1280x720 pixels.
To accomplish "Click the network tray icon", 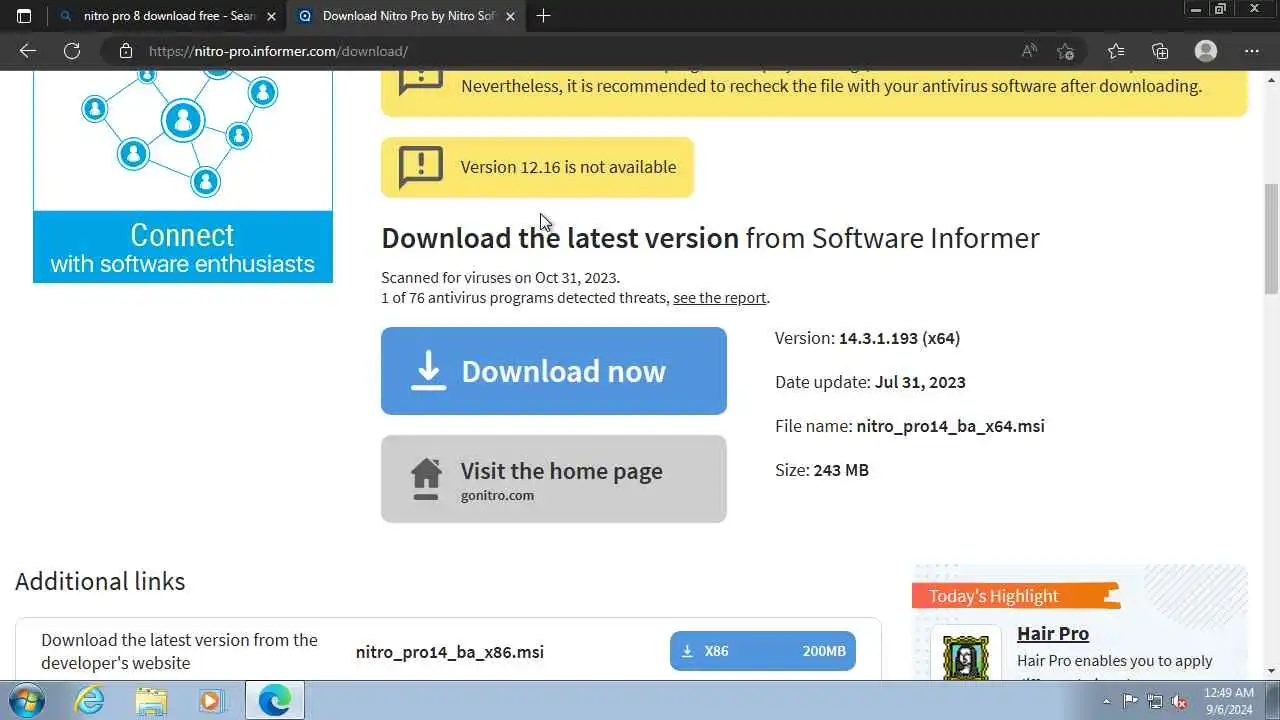I will (1155, 701).
